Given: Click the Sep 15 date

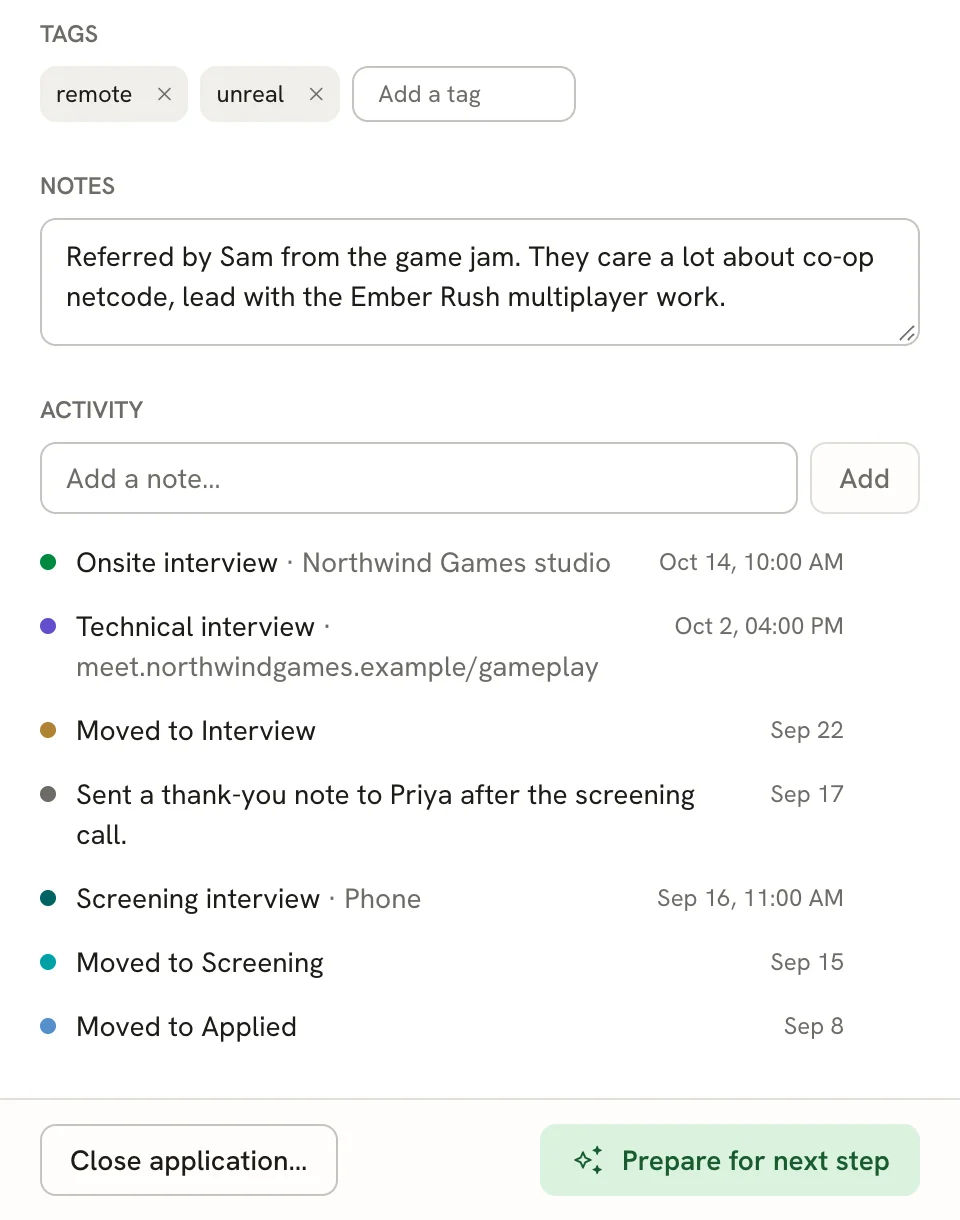Looking at the screenshot, I should [807, 962].
